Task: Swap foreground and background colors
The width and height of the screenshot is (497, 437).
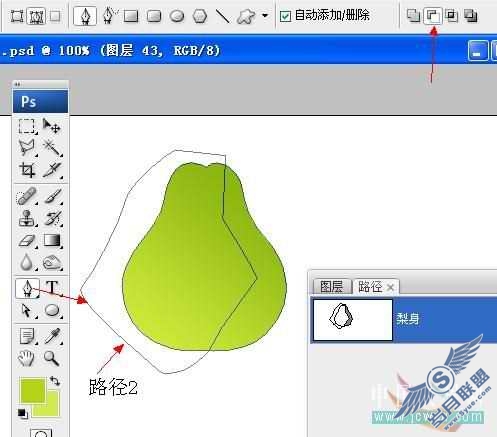Action: tap(55, 381)
